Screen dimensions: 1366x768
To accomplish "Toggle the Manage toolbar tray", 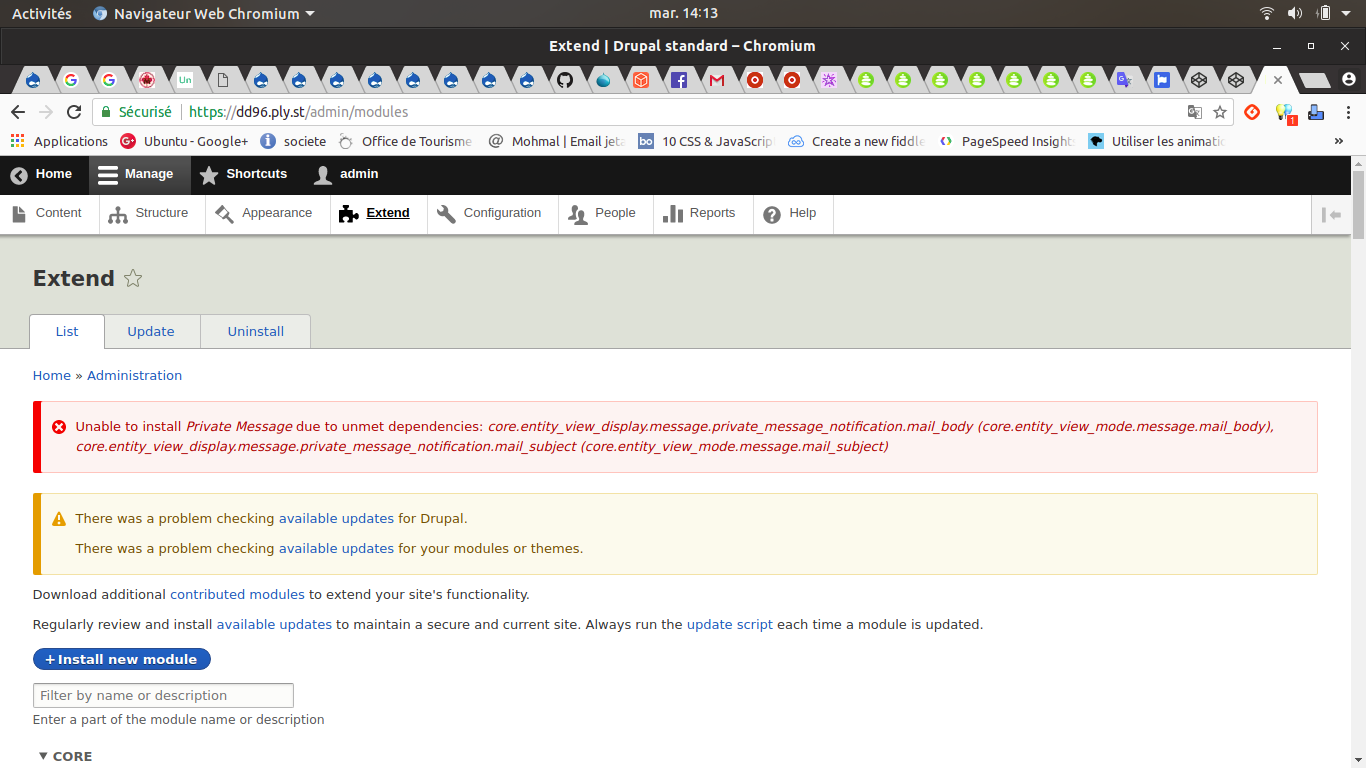I will tap(136, 174).
